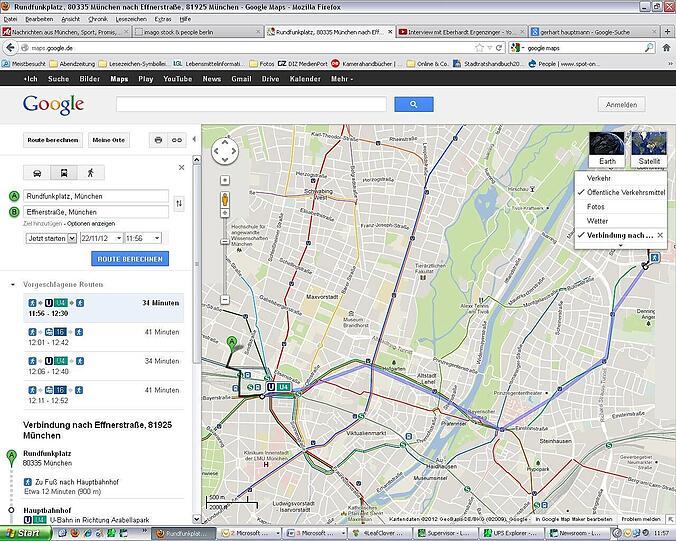676x541 pixels.
Task: Open Newsroom taskbar item
Action: coord(579,534)
